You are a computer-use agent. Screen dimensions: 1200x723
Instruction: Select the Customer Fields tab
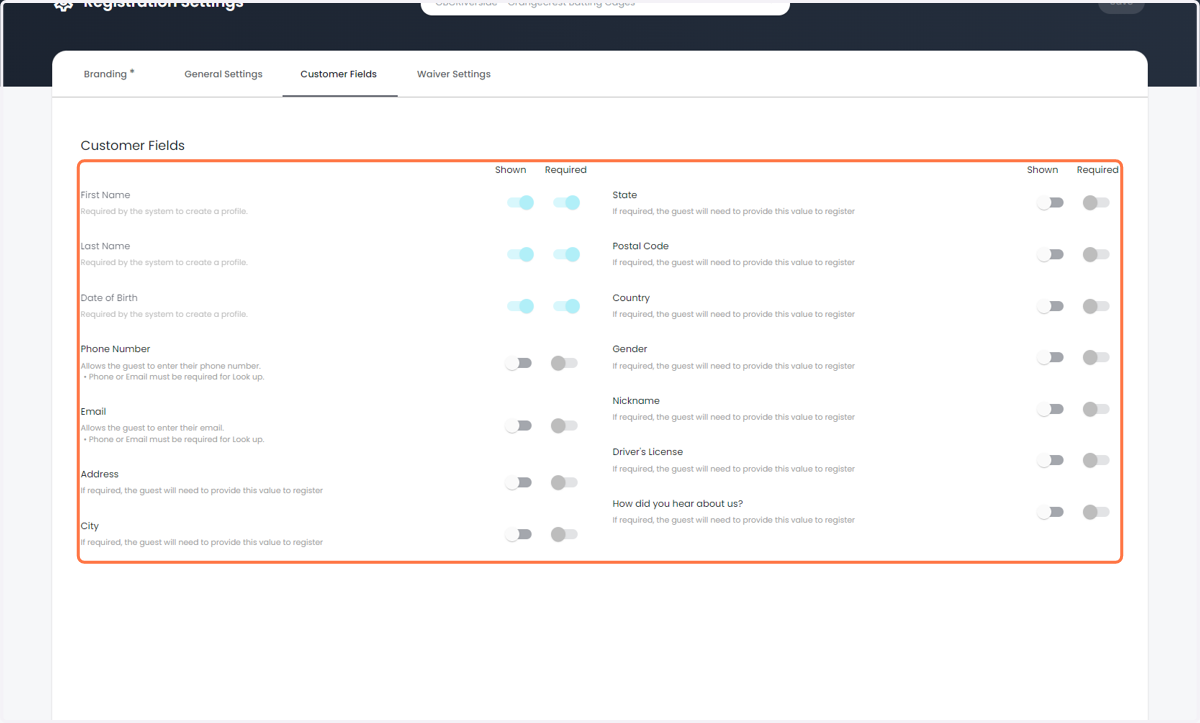click(339, 74)
